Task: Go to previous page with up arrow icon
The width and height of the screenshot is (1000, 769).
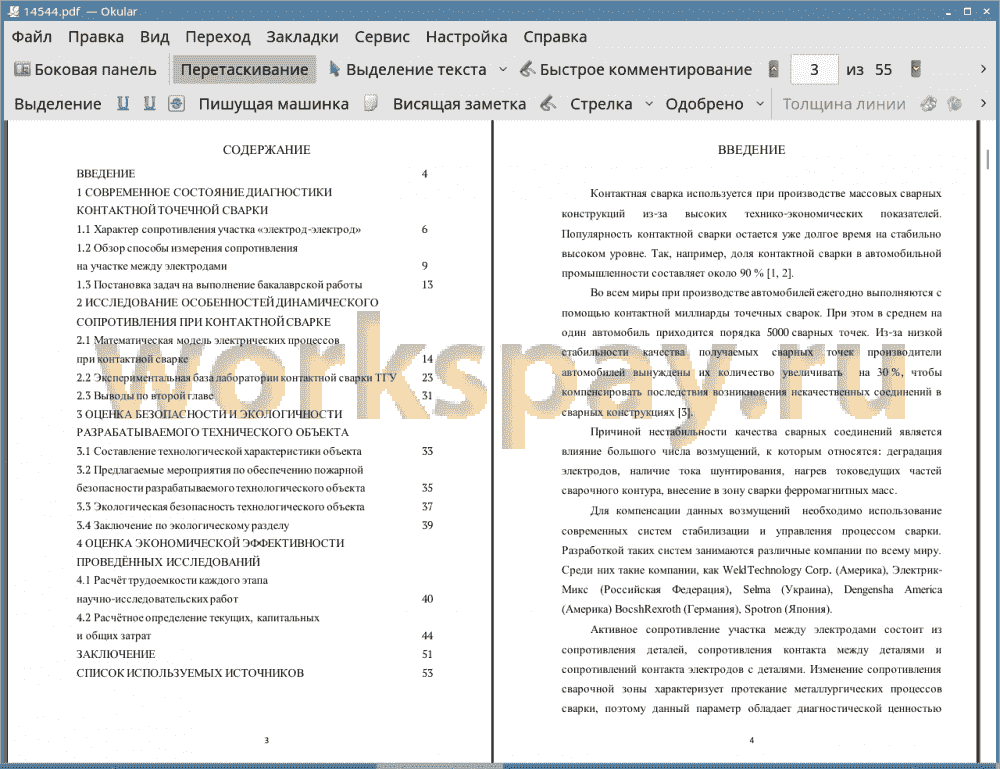Action: click(x=774, y=69)
